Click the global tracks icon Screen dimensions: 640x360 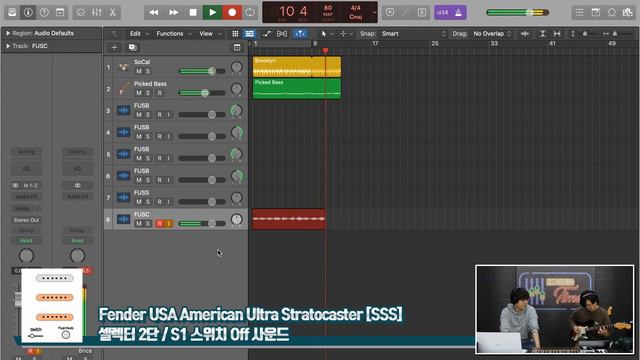pyautogui.click(x=237, y=47)
